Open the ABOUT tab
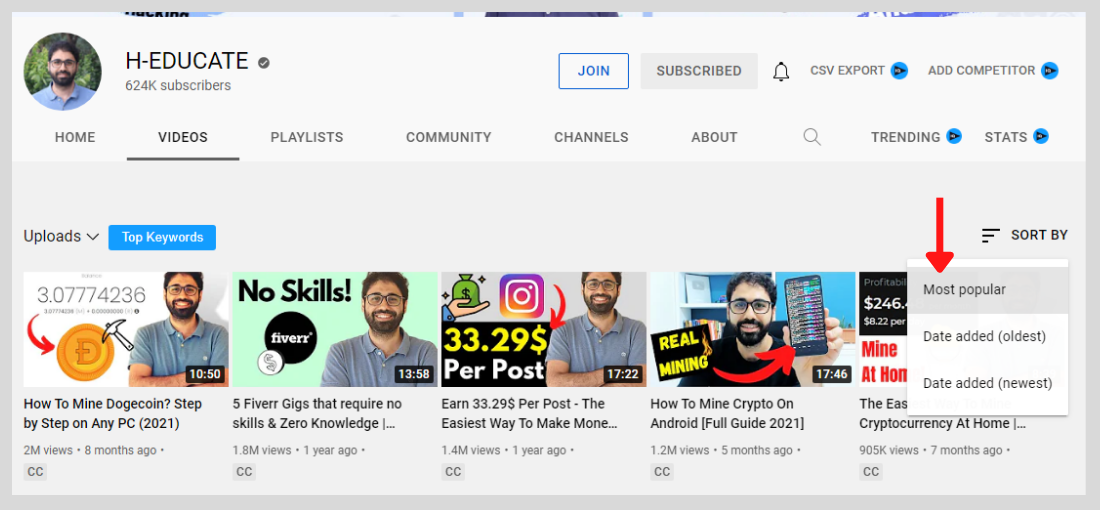Image resolution: width=1100 pixels, height=510 pixels. [x=714, y=137]
